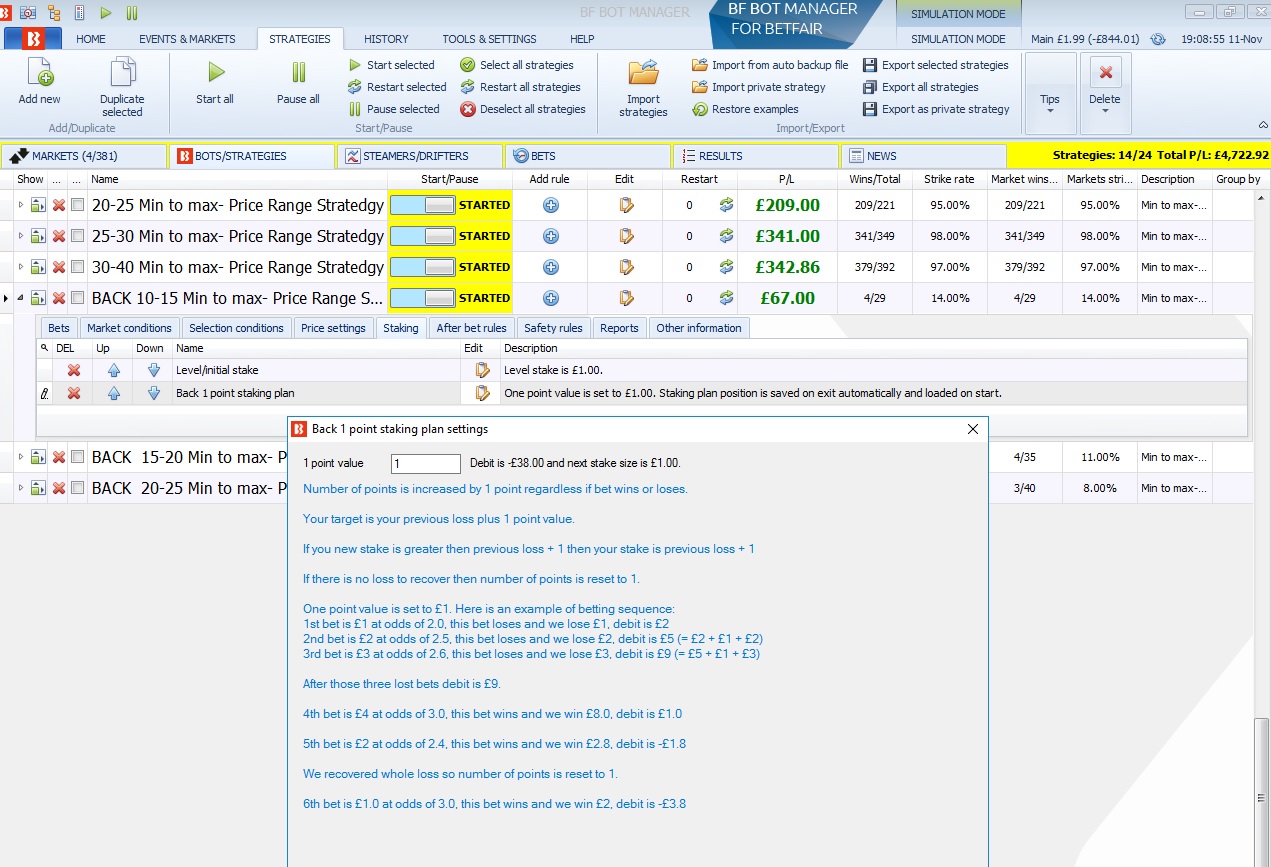The height and width of the screenshot is (867, 1271).
Task: Click the 1 point value input field
Action: 425,464
